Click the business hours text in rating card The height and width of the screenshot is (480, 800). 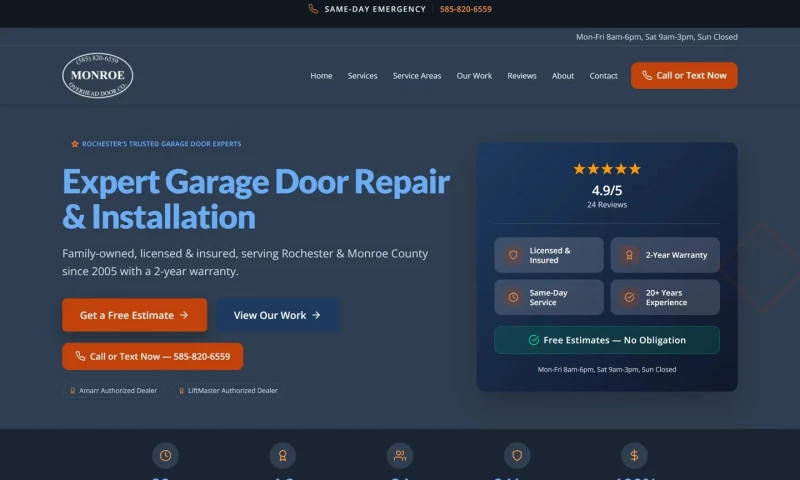(607, 369)
